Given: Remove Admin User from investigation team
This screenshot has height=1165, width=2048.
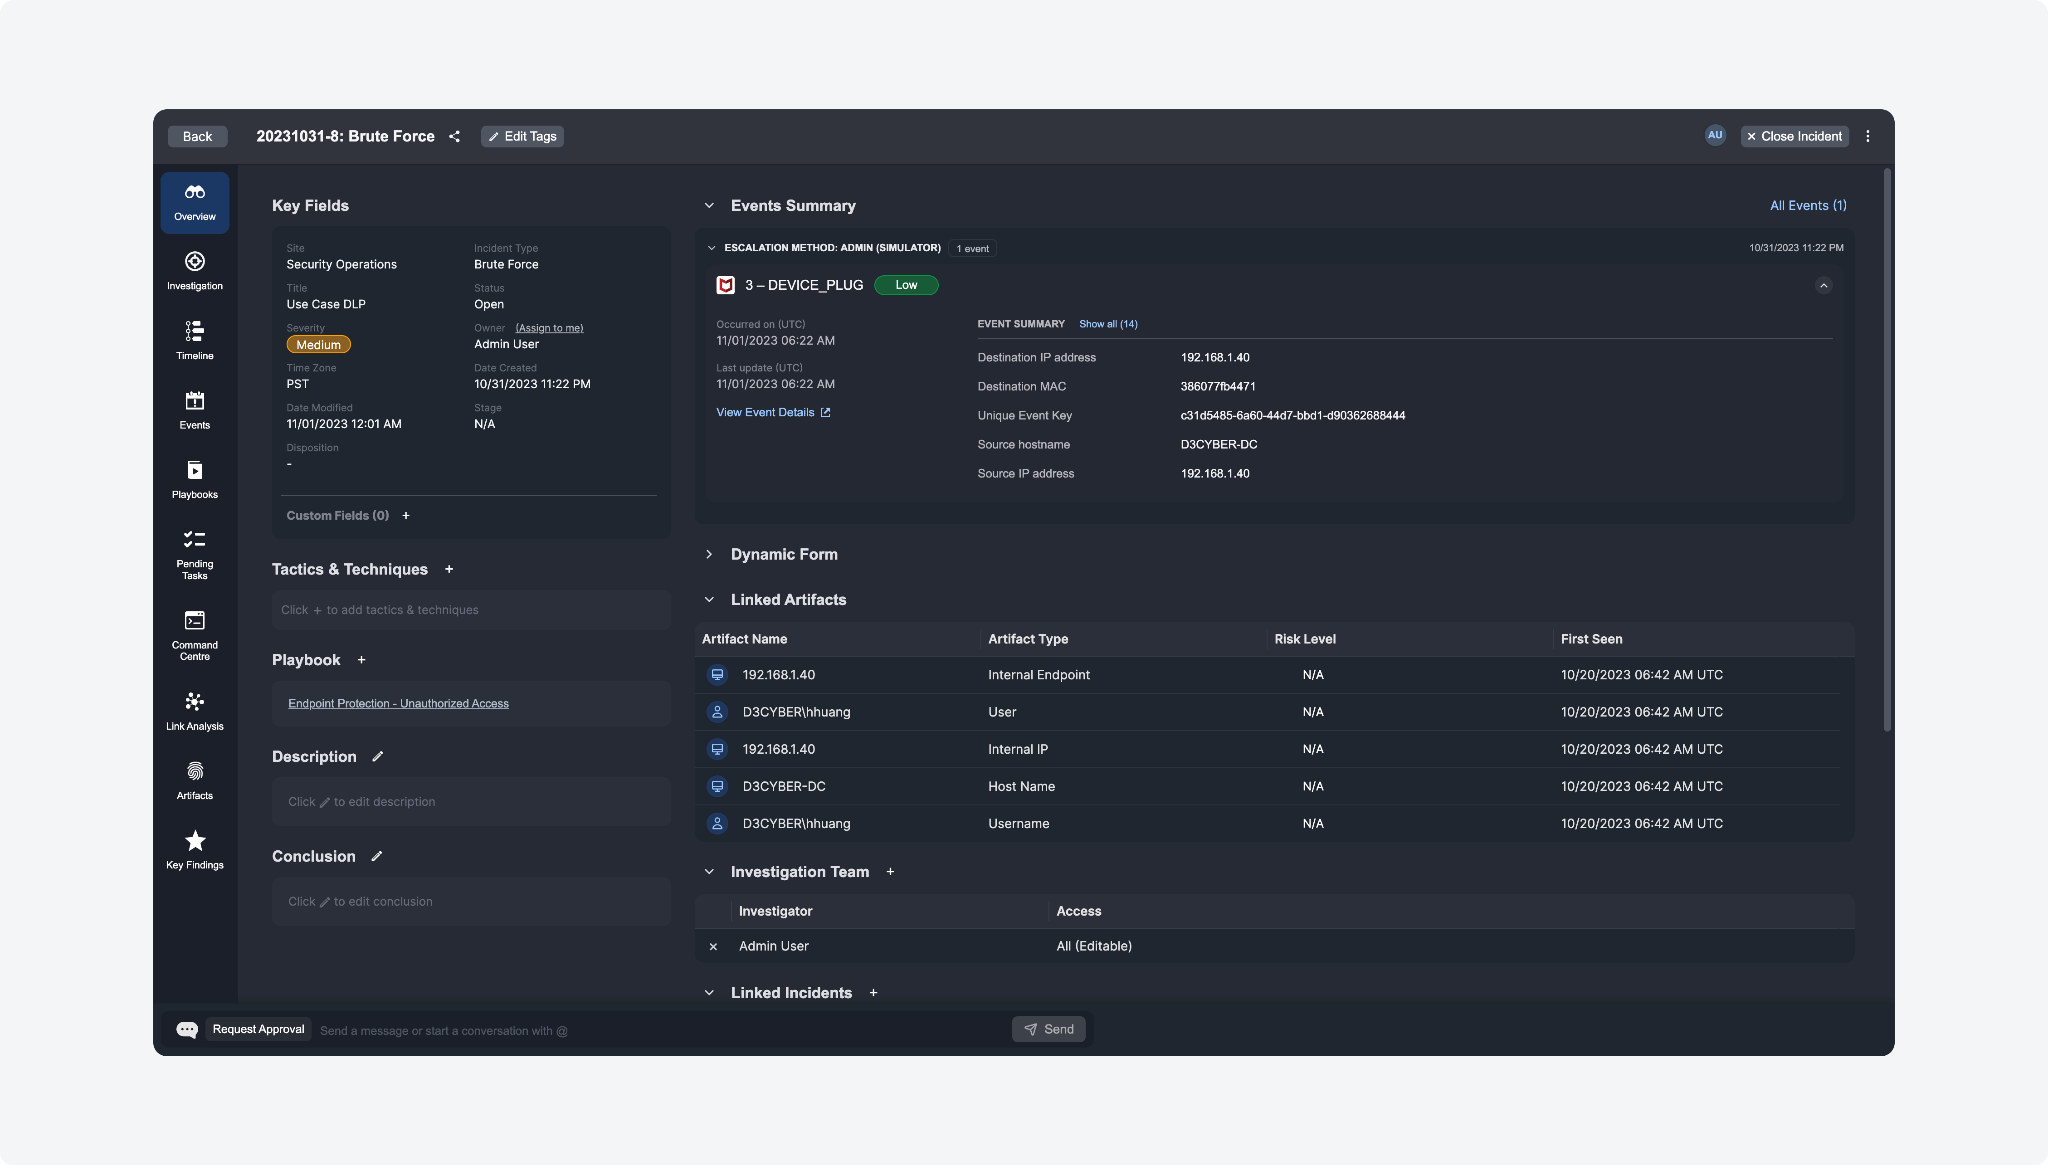Looking at the screenshot, I should (713, 947).
